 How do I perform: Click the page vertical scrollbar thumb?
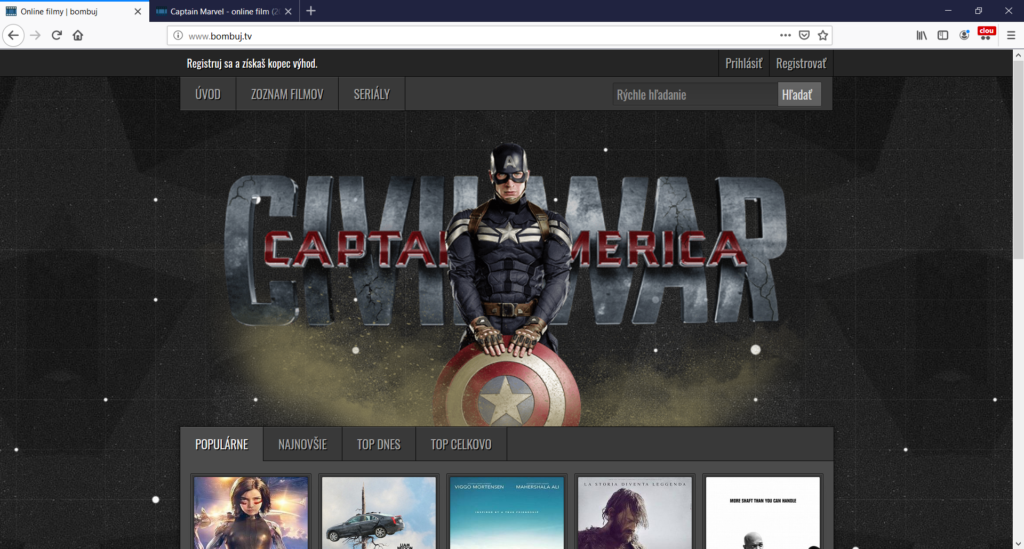coord(1018,160)
